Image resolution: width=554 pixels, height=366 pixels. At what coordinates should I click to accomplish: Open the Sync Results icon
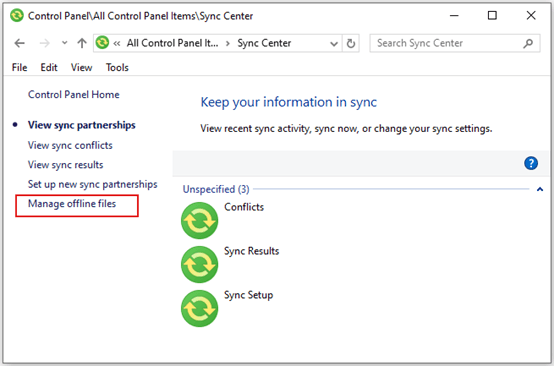pos(200,265)
